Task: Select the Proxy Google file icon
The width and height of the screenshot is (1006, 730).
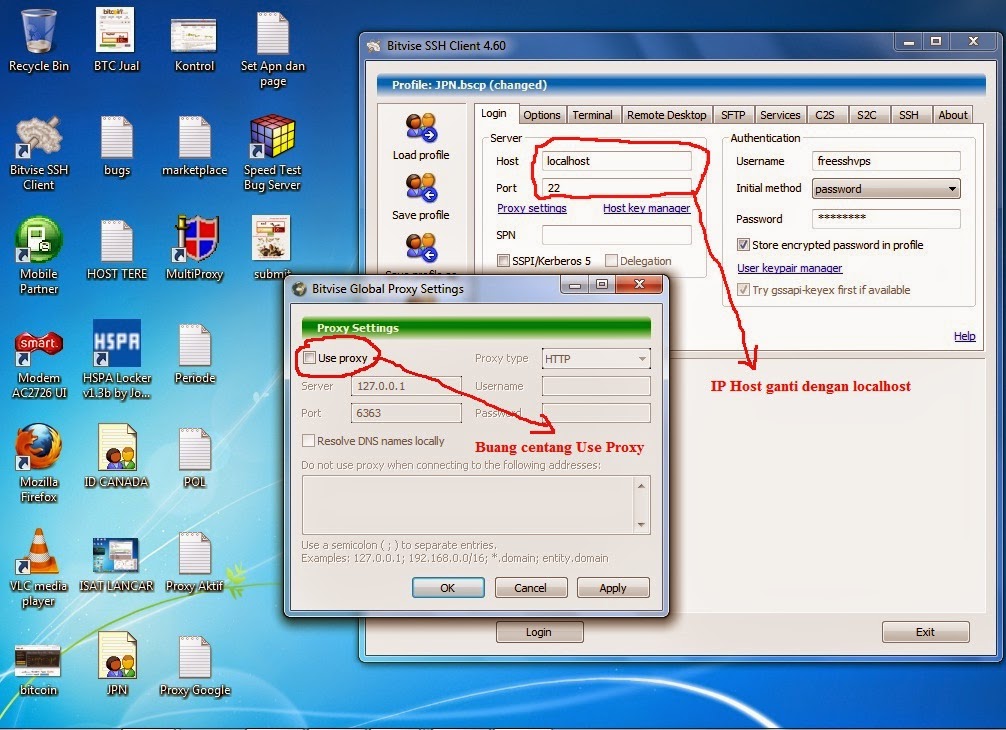Action: [x=195, y=666]
